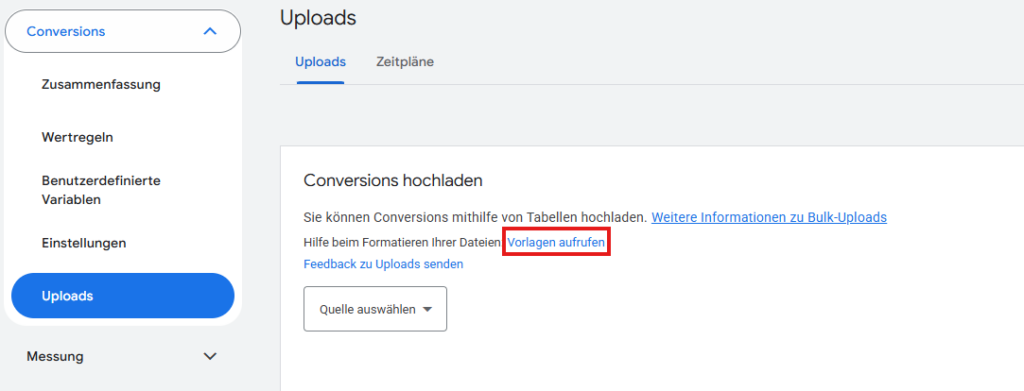Switch to the Uploads tab

[x=320, y=62]
